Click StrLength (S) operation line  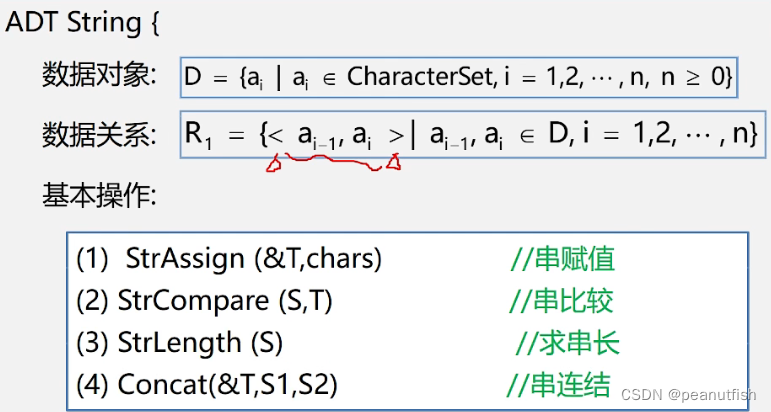coord(179,343)
